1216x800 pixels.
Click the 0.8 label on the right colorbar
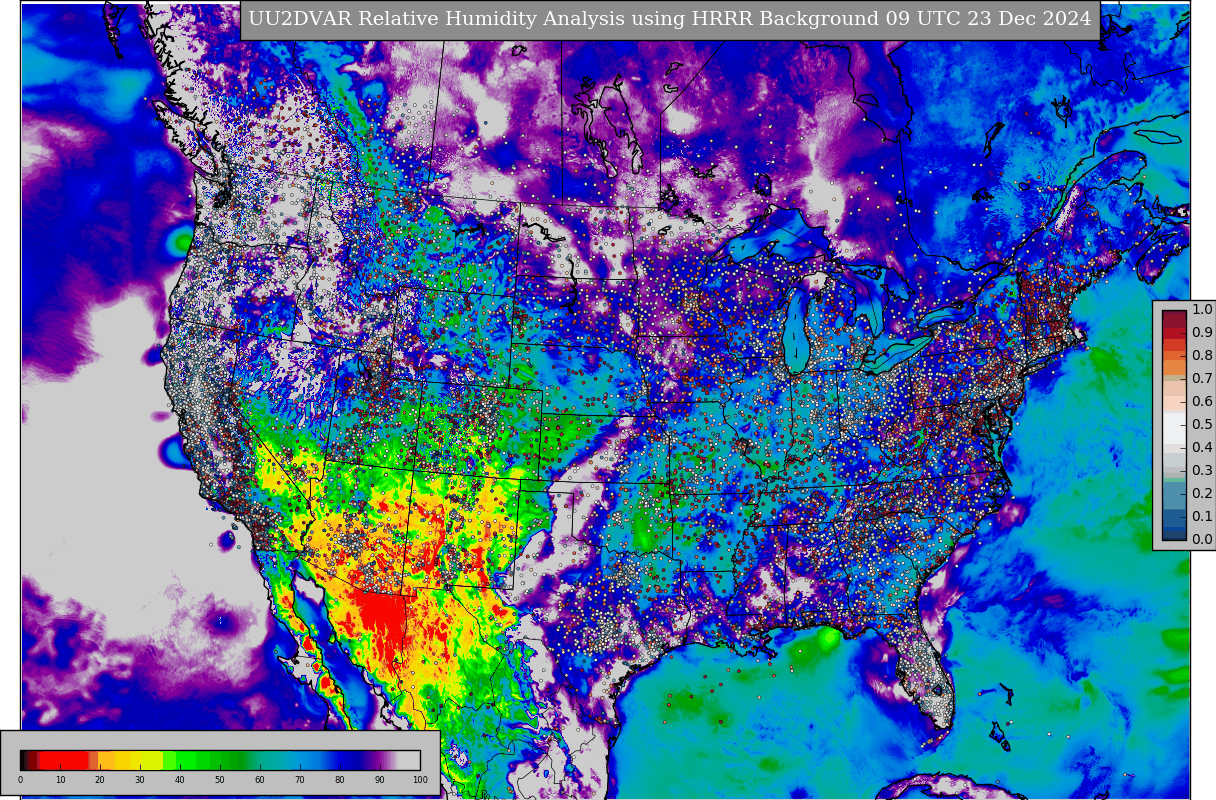pos(1202,356)
